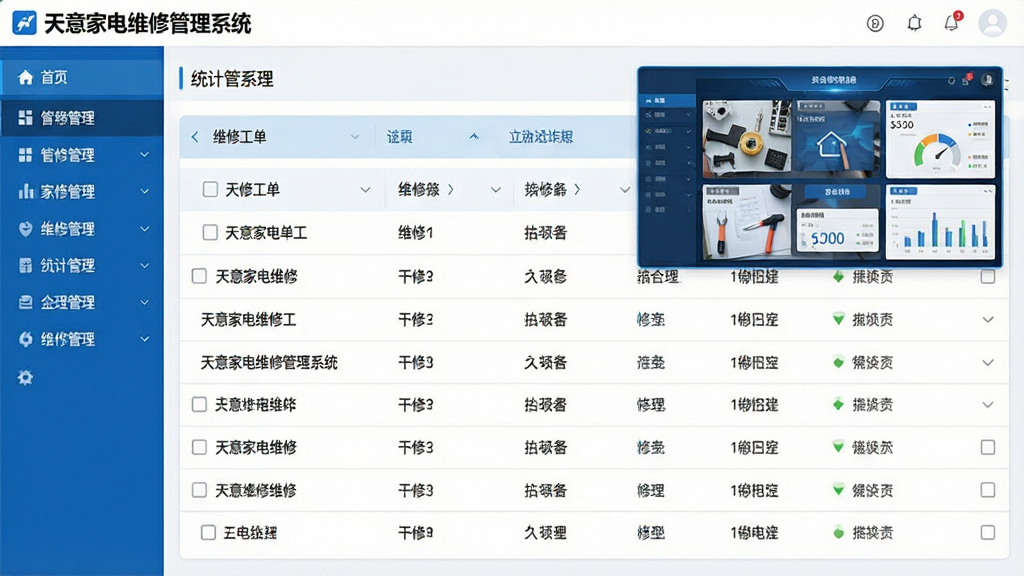Click the shield icon in the sidebar
The image size is (1024, 576).
click(x=25, y=229)
